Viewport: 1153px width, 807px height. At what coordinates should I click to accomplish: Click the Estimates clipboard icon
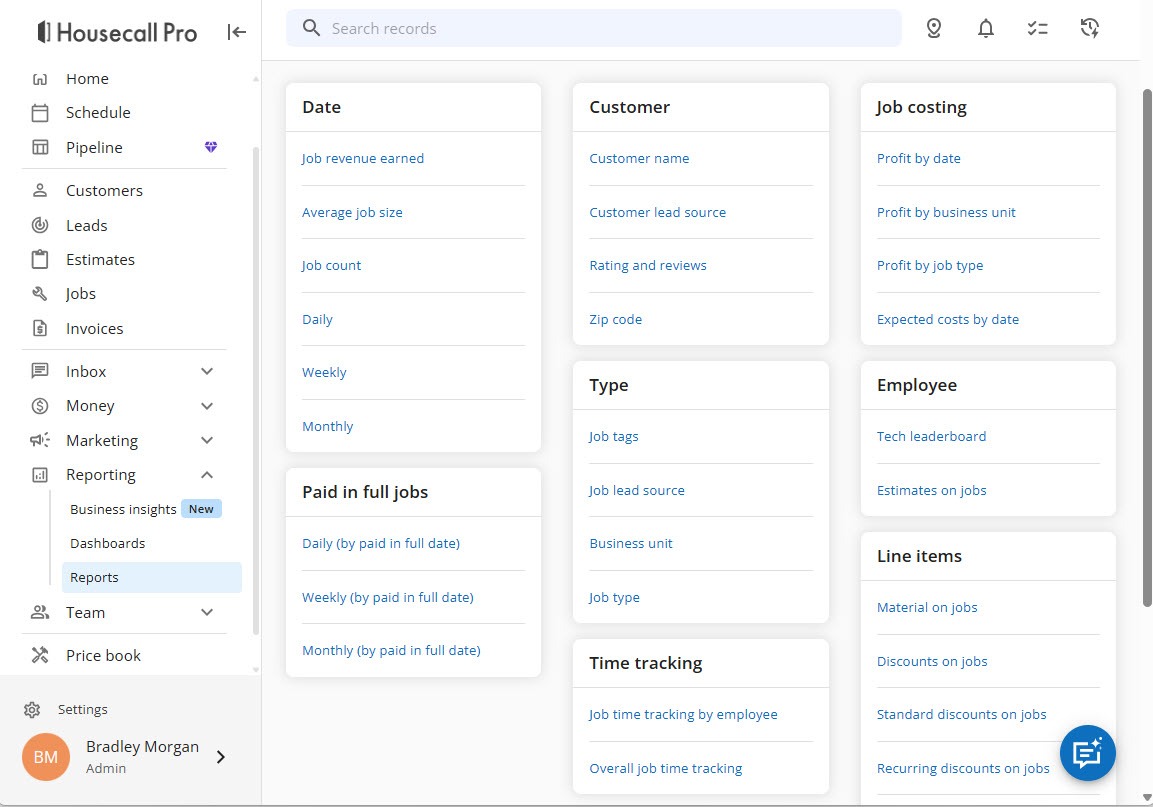click(x=40, y=259)
